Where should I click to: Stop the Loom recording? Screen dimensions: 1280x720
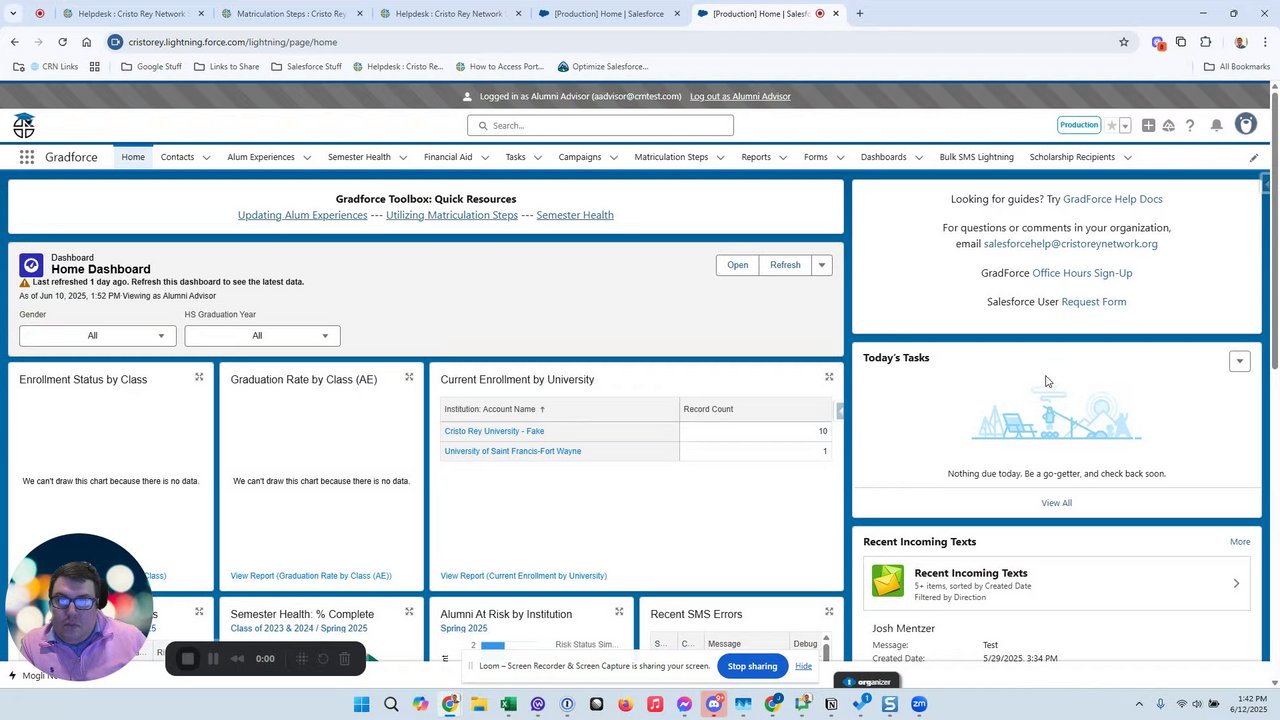188,659
